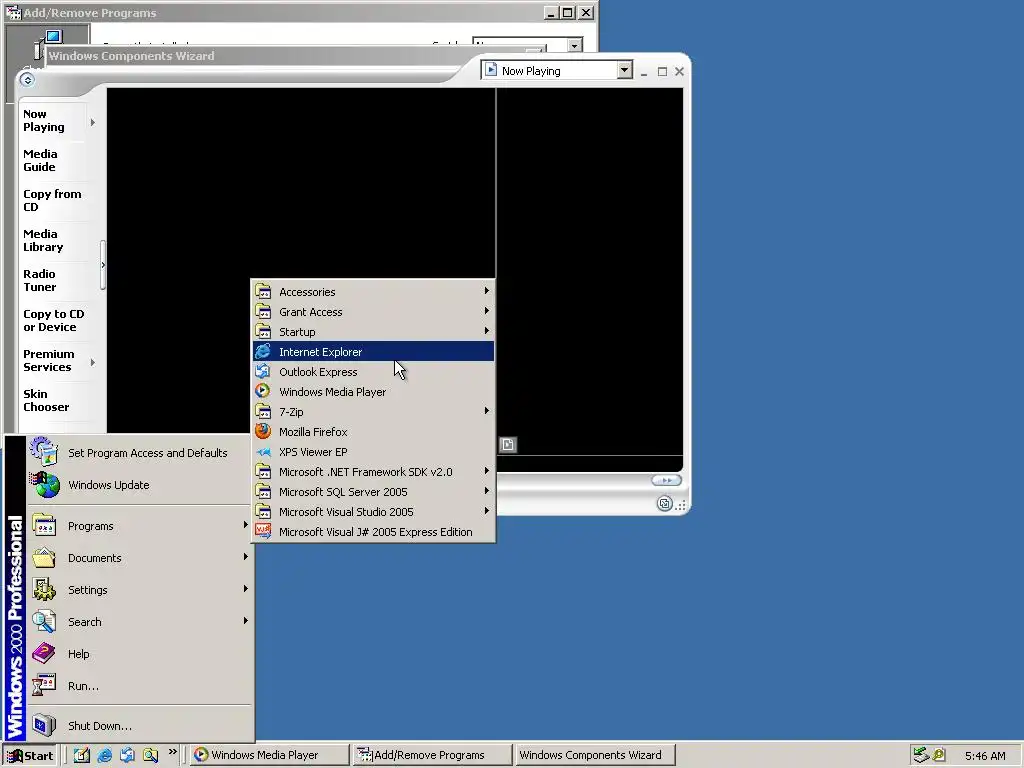
Task: Click the Media Player menu bar toggle button
Action: [x=27, y=80]
